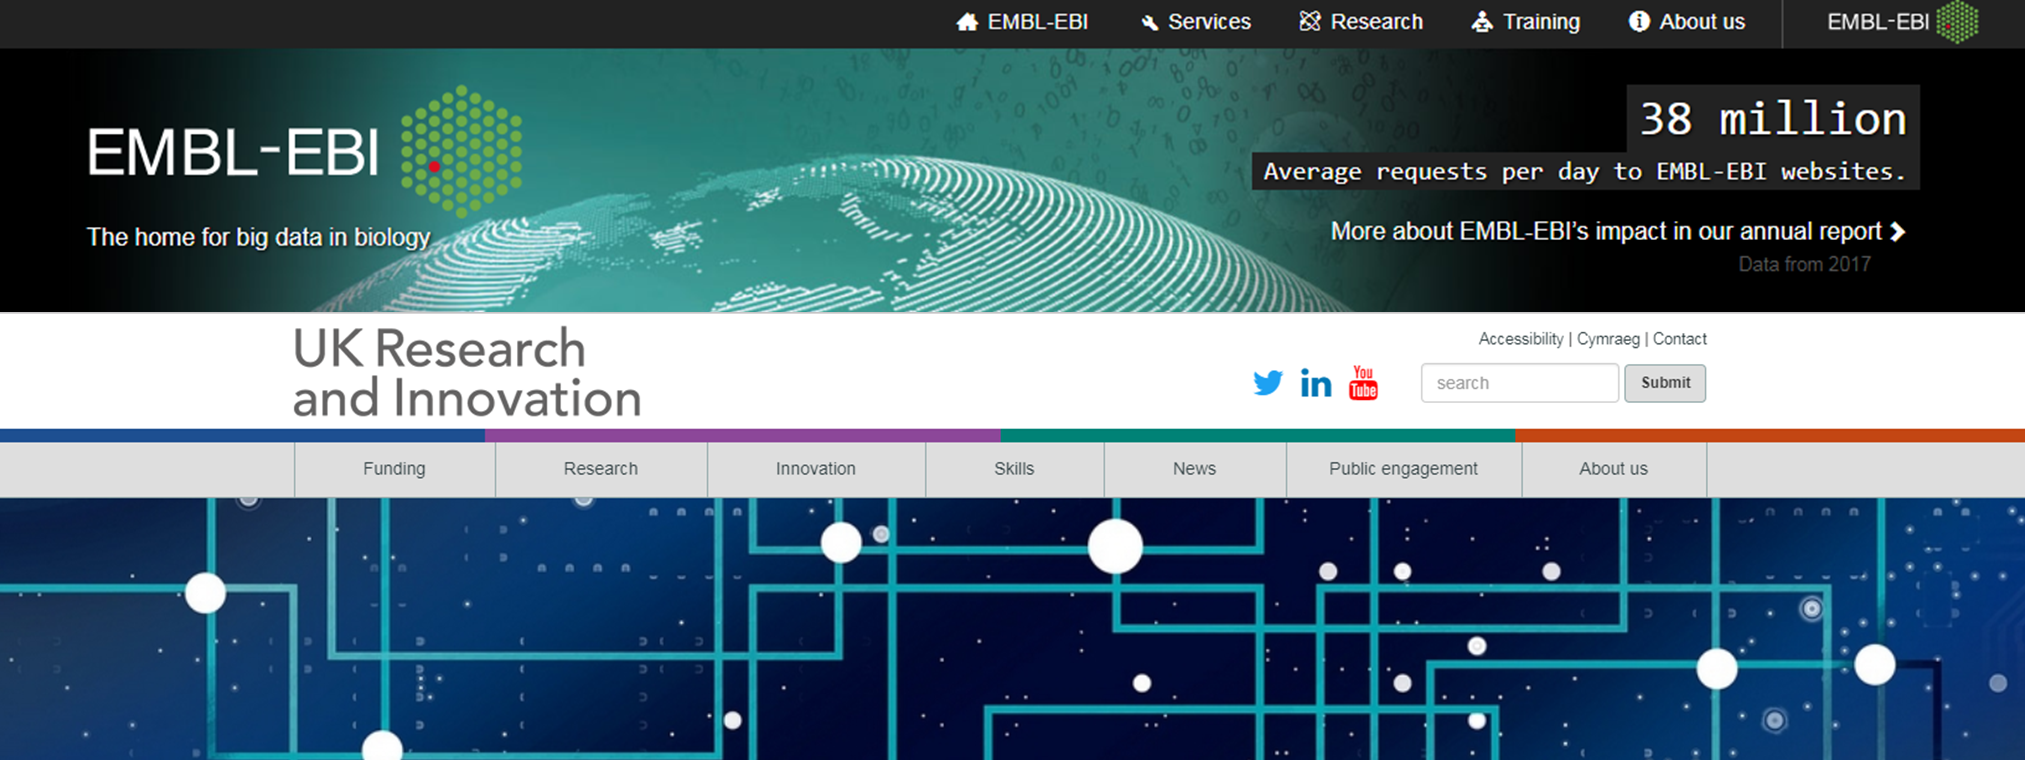Click the 38 million statistic text
The image size is (2025, 760).
pos(1773,119)
